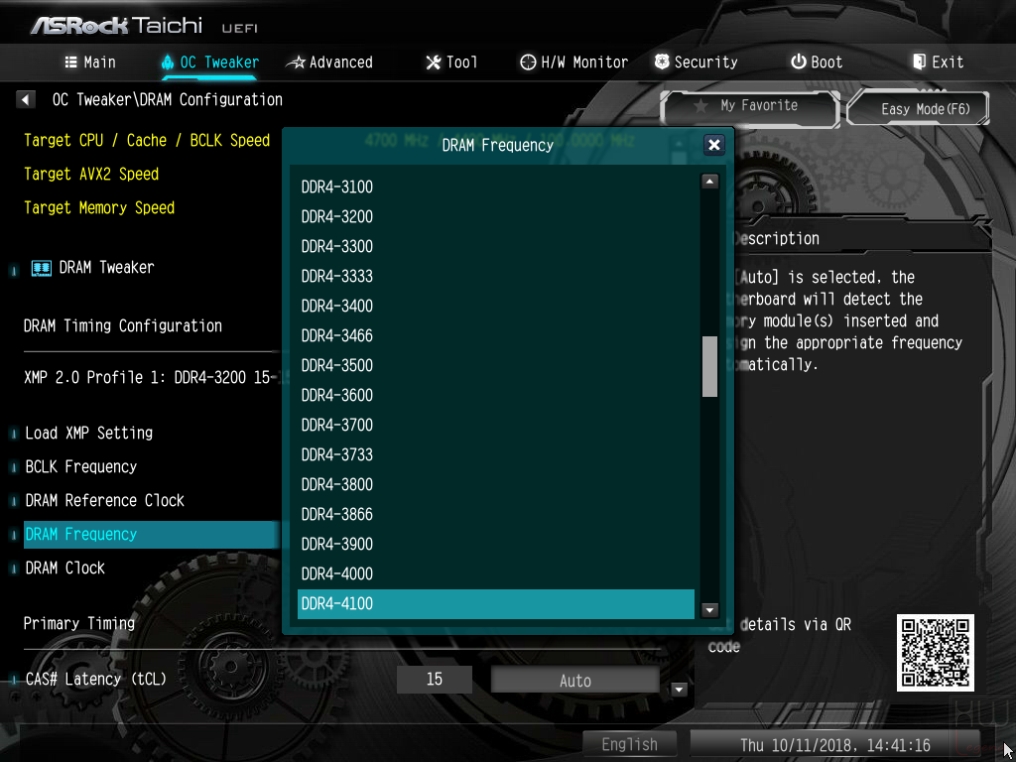The height and width of the screenshot is (762, 1016).
Task: Go to the Tool tab
Action: [452, 62]
